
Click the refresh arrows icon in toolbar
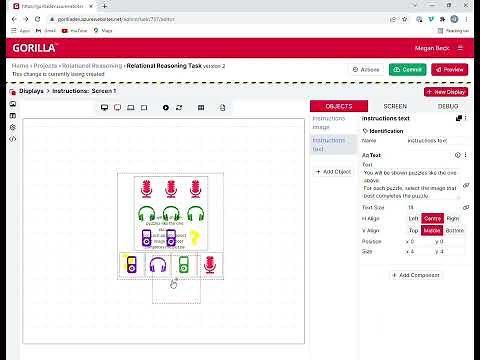179,108
